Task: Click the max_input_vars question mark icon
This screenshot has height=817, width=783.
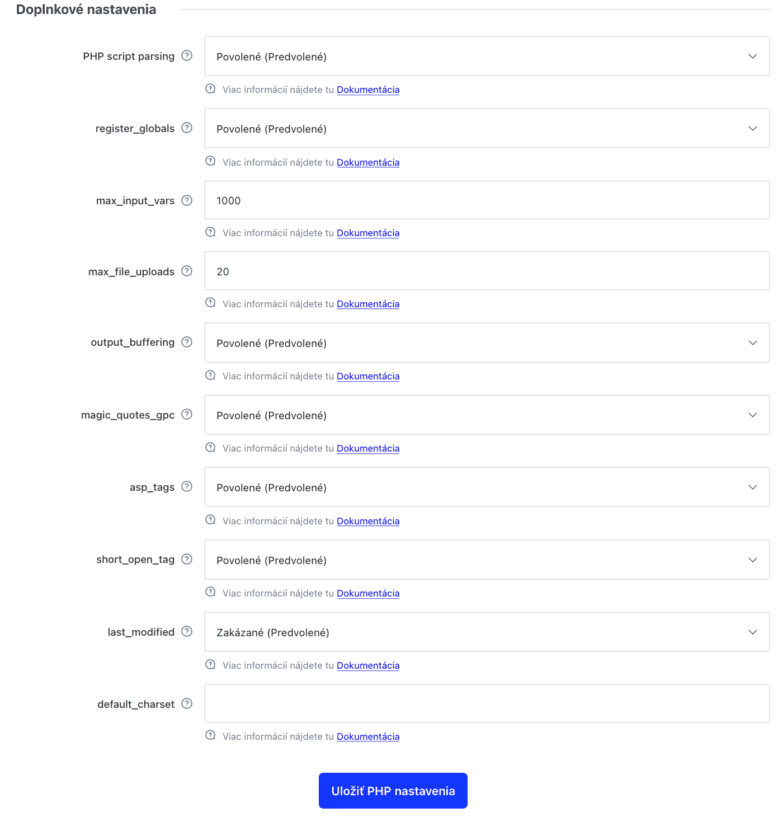Action: (x=187, y=200)
